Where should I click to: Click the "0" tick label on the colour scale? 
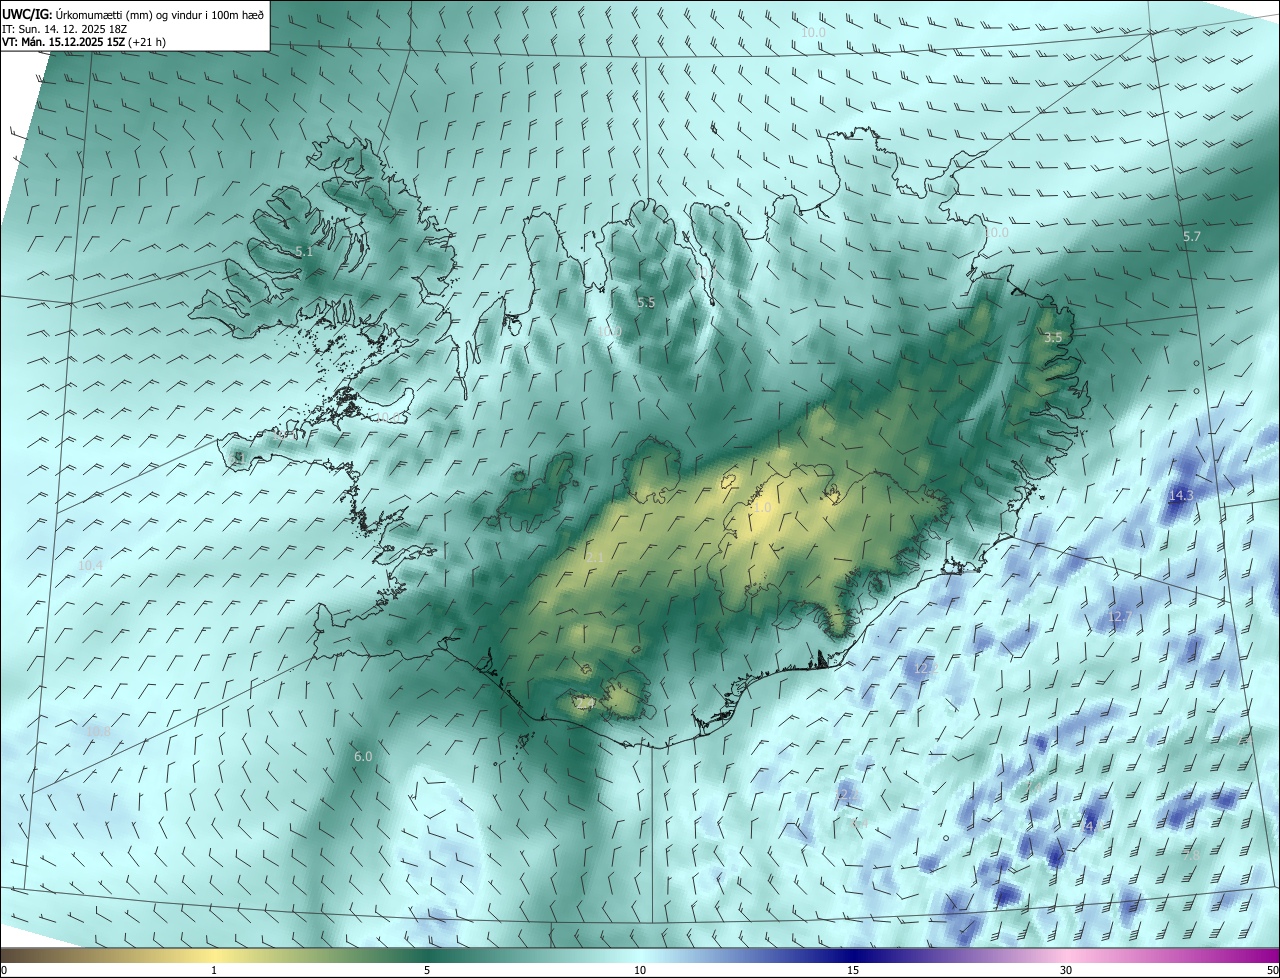click(x=4, y=971)
